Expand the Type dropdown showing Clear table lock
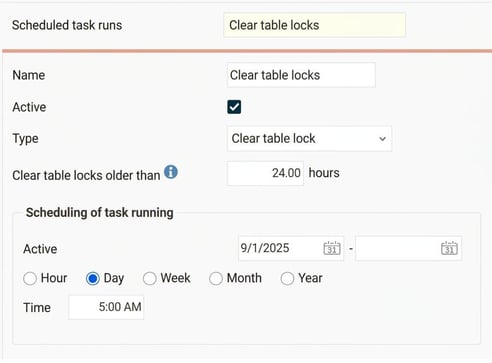This screenshot has height=363, width=492. point(309,139)
